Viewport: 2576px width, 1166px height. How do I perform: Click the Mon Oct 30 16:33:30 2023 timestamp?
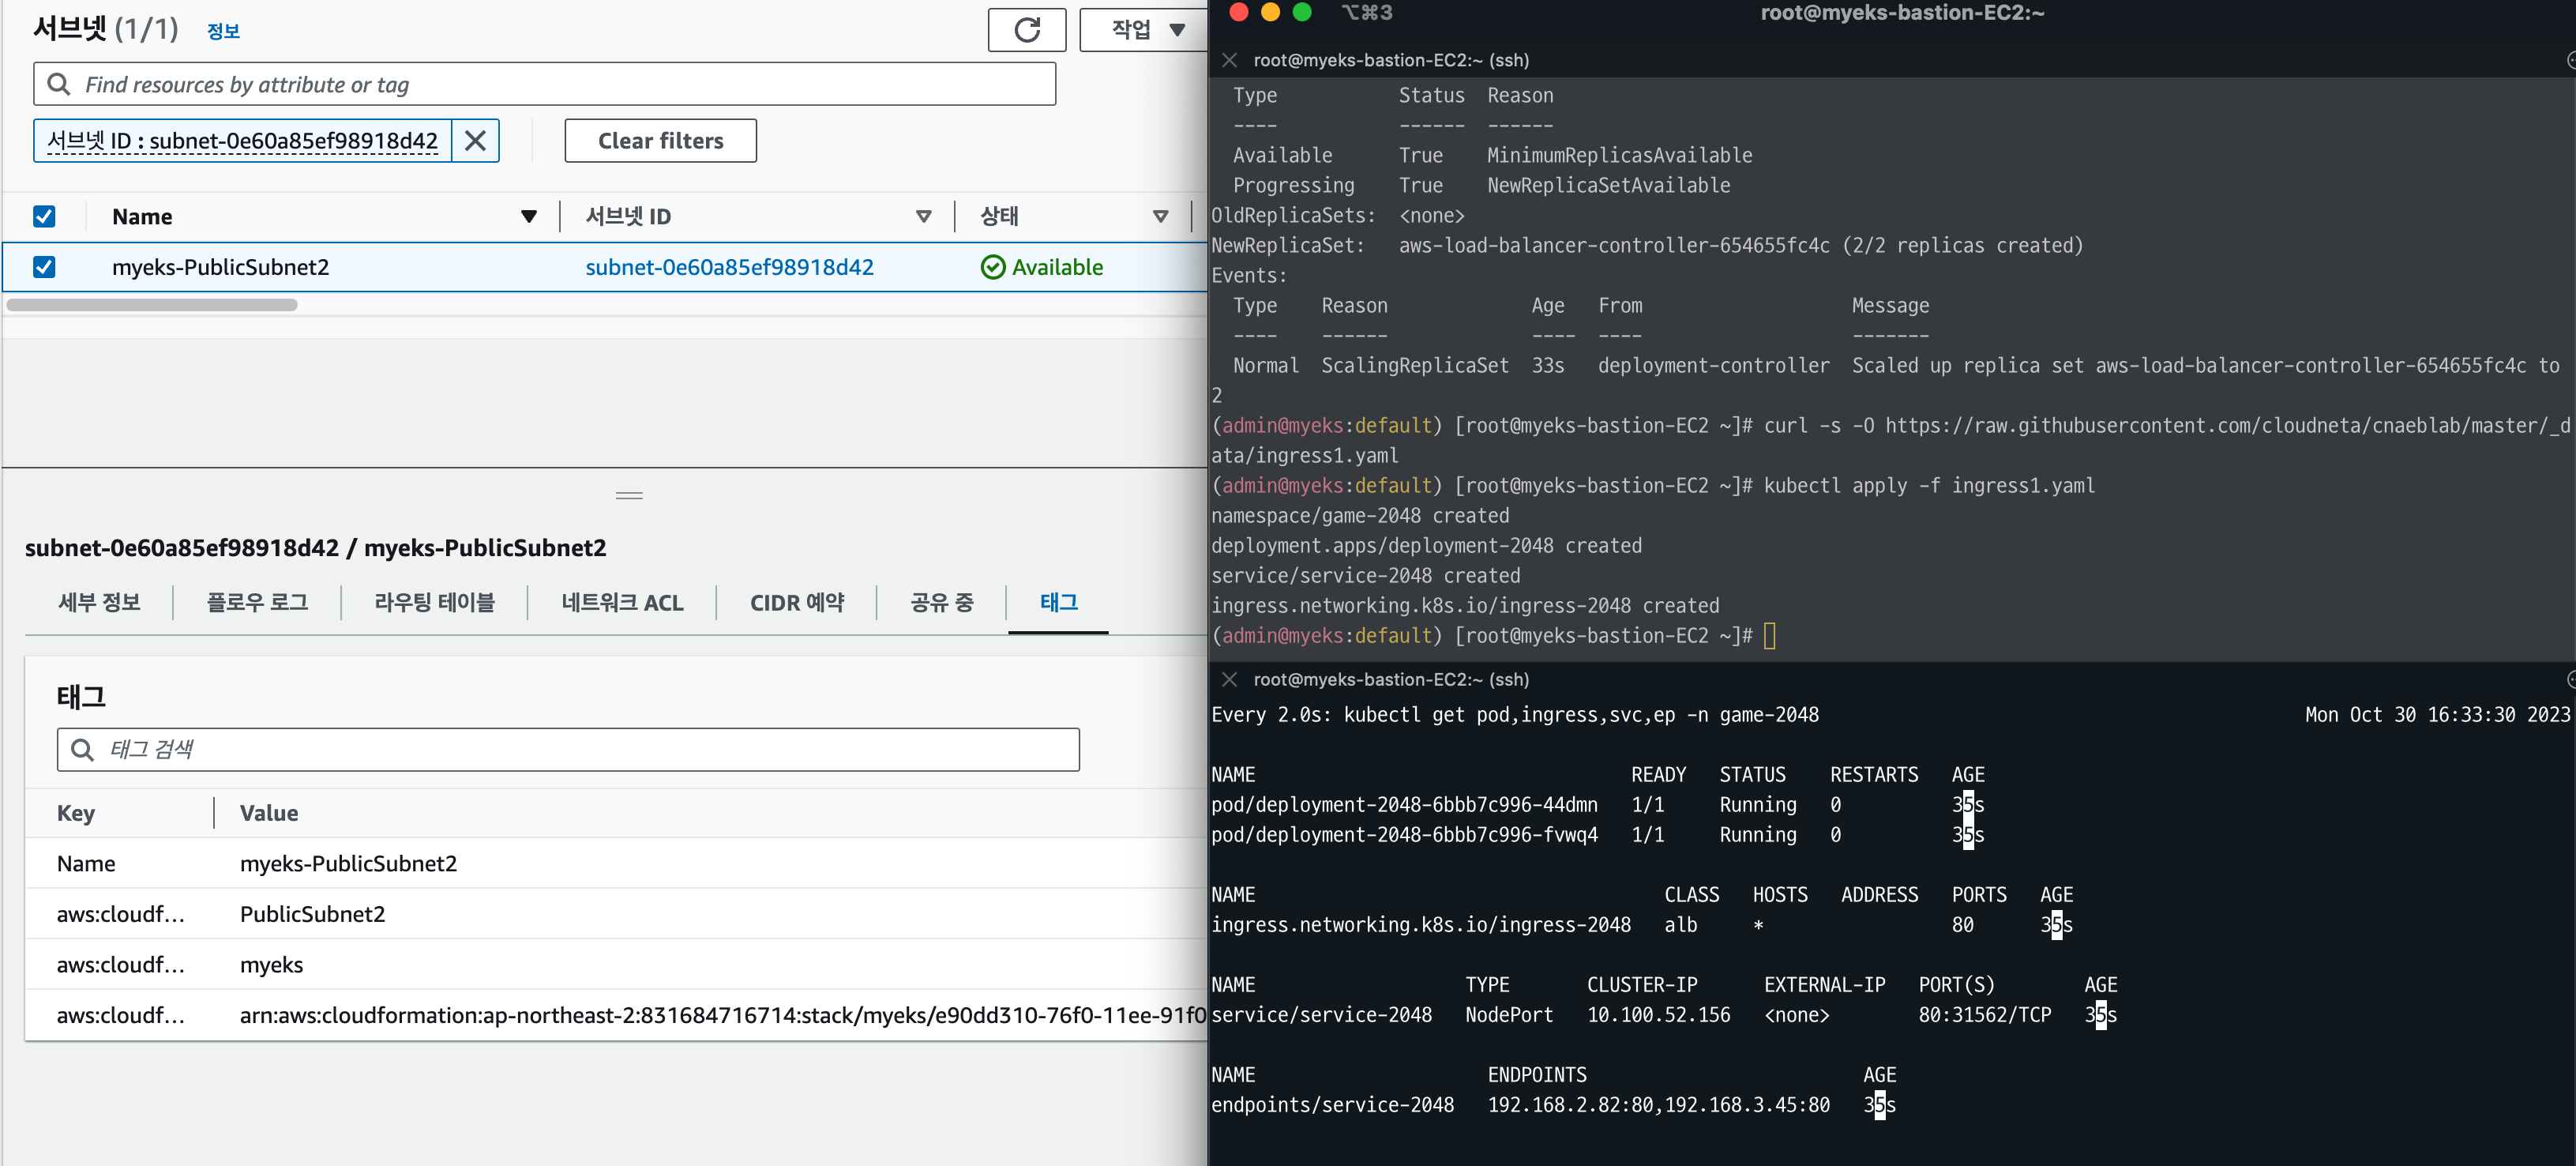2437,715
